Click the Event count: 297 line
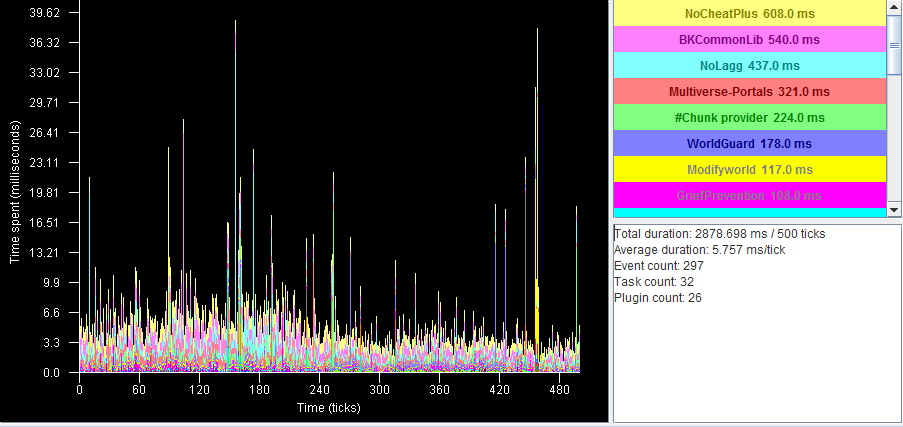 tap(659, 266)
